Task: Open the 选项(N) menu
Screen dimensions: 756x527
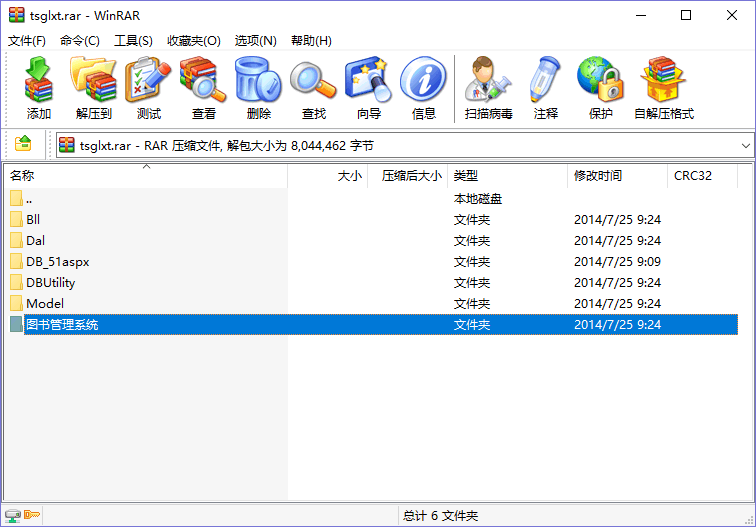Action: [x=256, y=41]
